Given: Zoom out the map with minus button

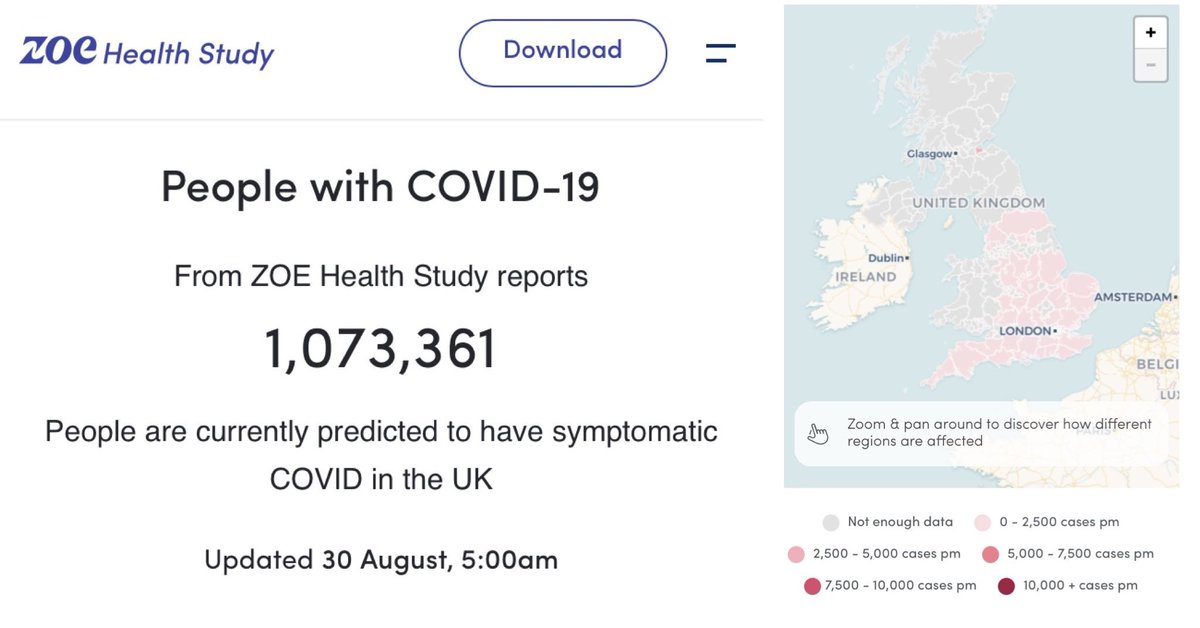Looking at the screenshot, I should [1150, 65].
